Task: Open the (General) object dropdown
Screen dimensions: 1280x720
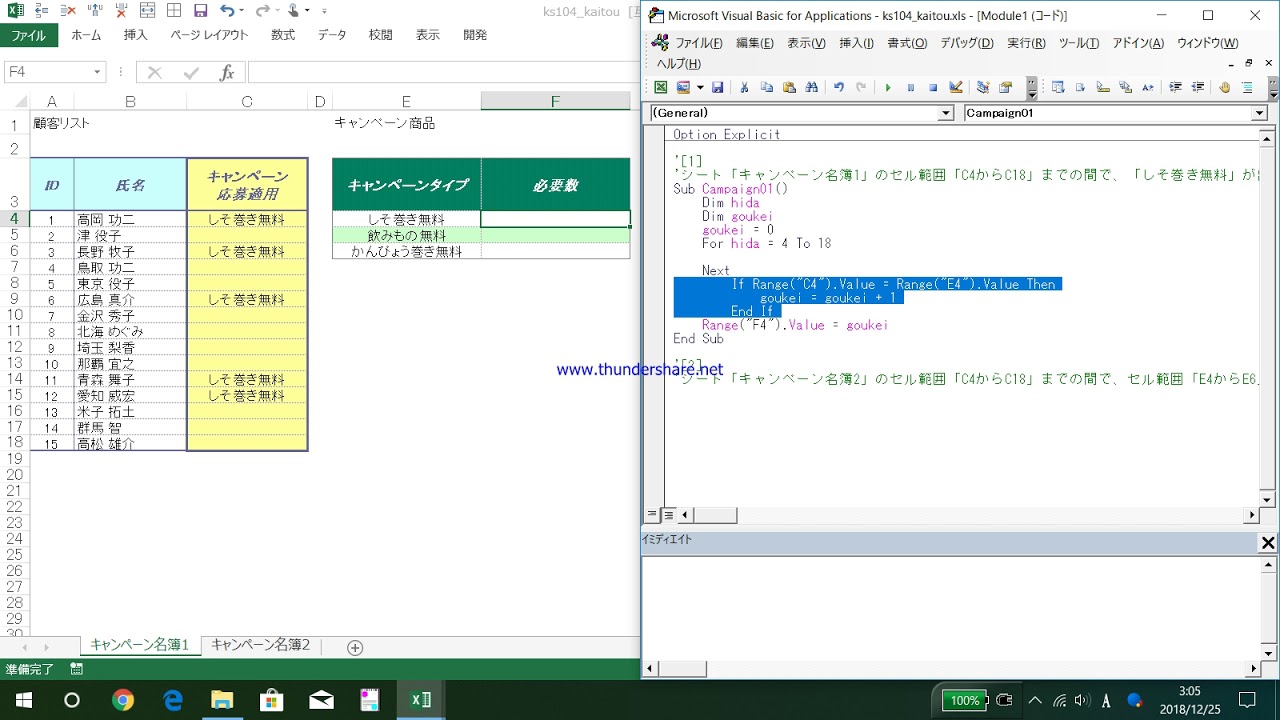Action: (x=945, y=114)
